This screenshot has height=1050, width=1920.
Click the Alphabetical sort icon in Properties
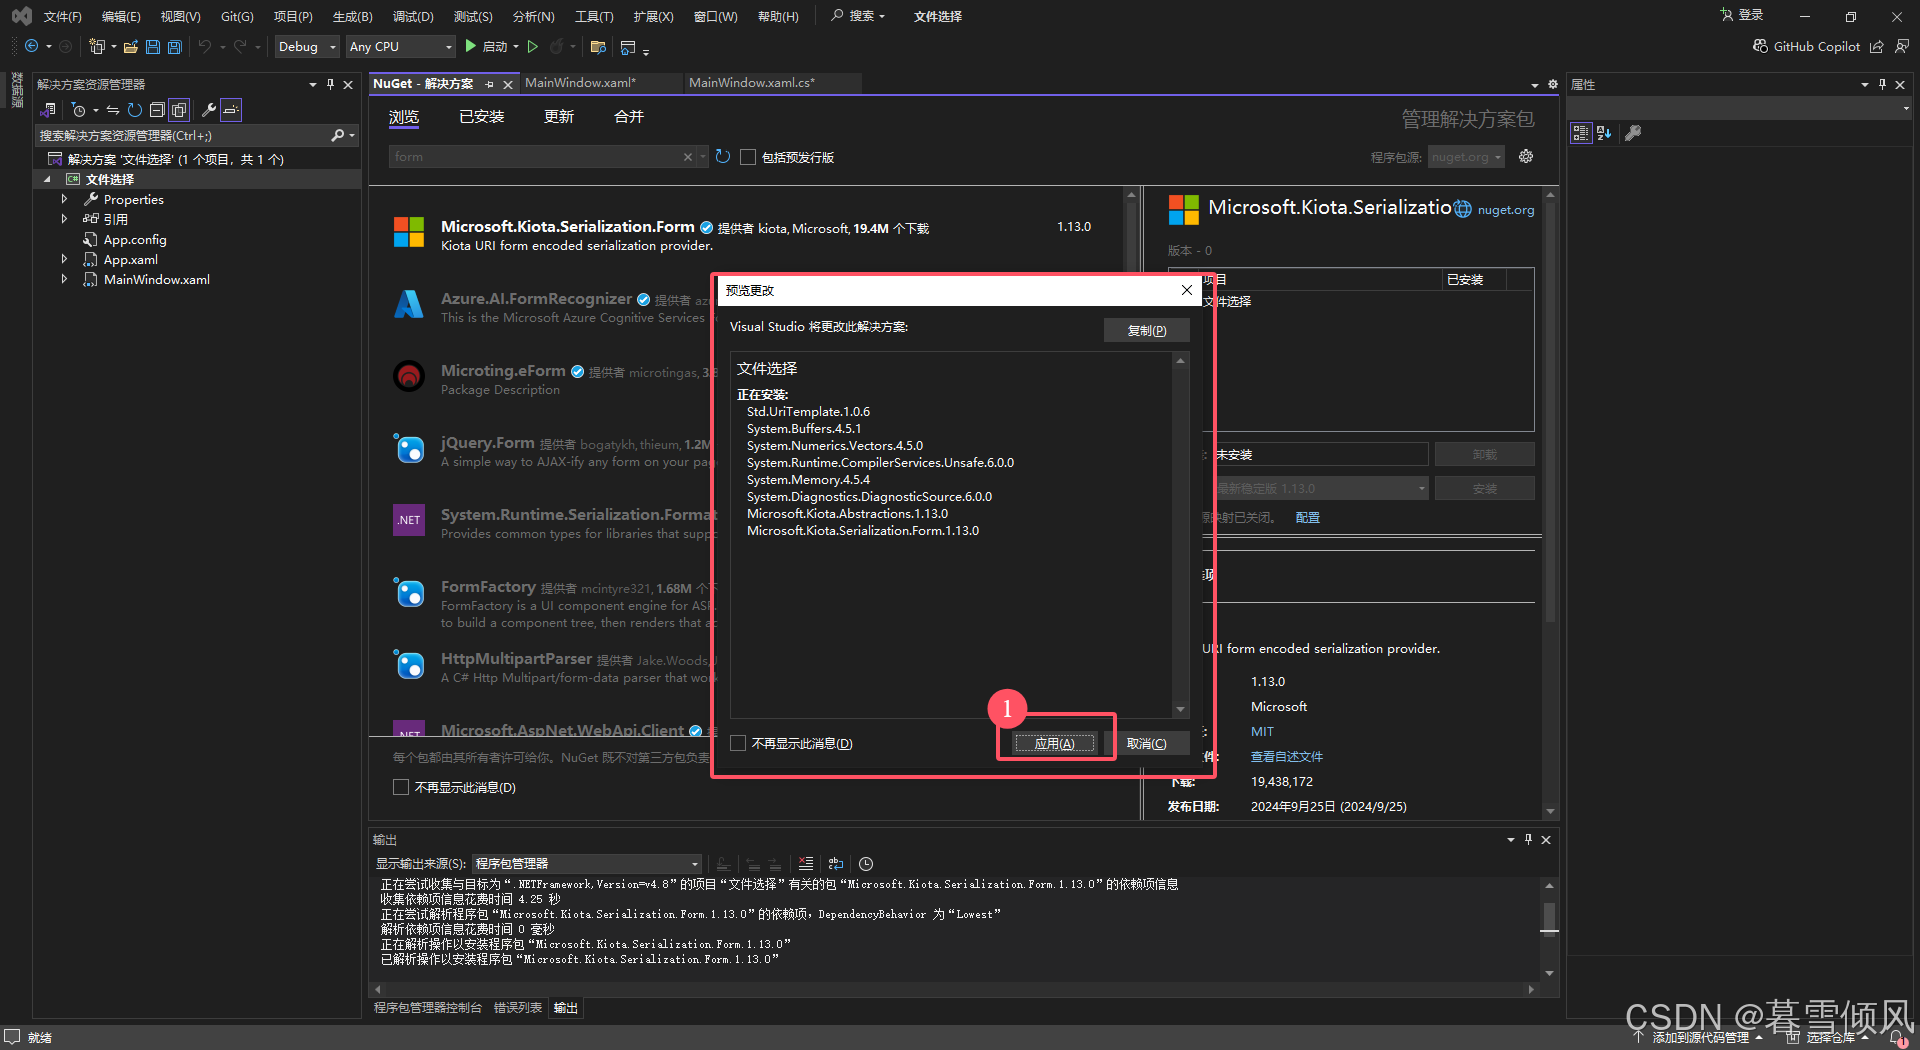click(x=1604, y=133)
